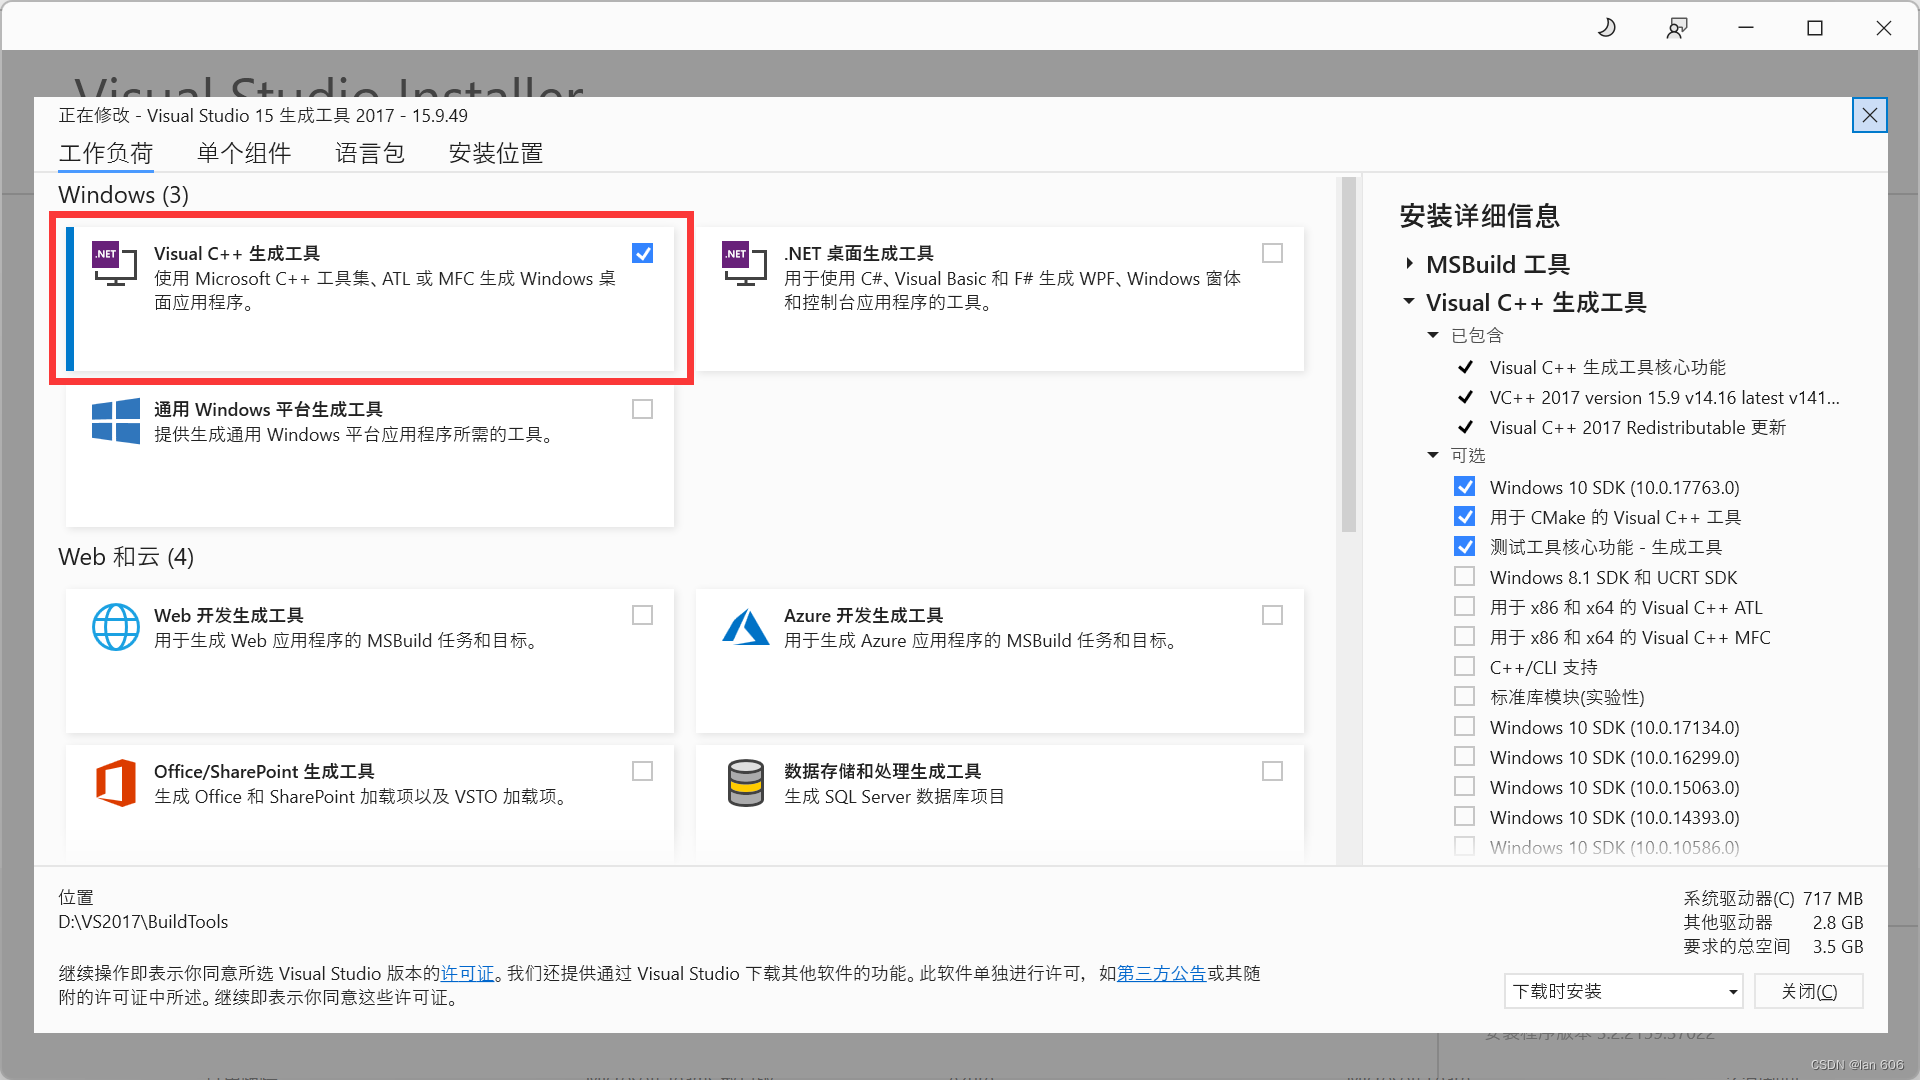This screenshot has height=1080, width=1920.
Task: Check the 数据存储和处理生成工具 checkbox
Action: [x=1272, y=771]
